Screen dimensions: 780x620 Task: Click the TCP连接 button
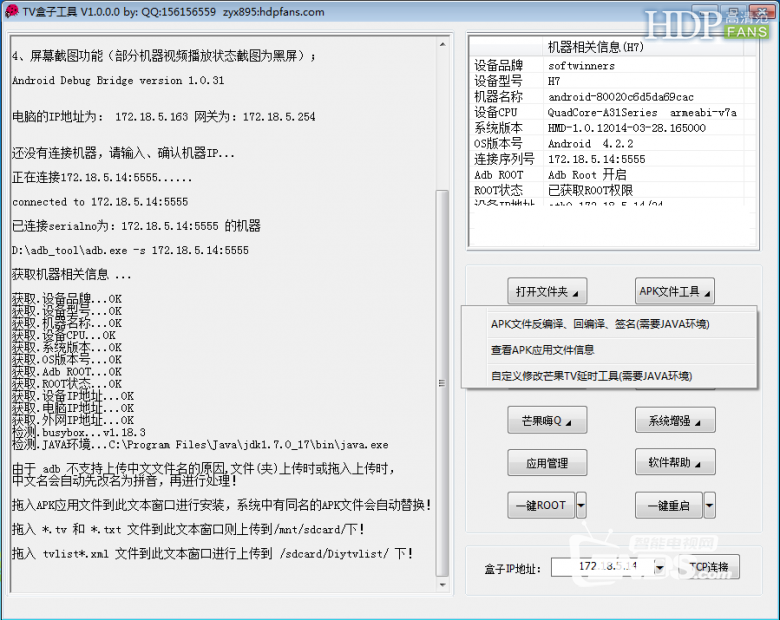click(708, 567)
